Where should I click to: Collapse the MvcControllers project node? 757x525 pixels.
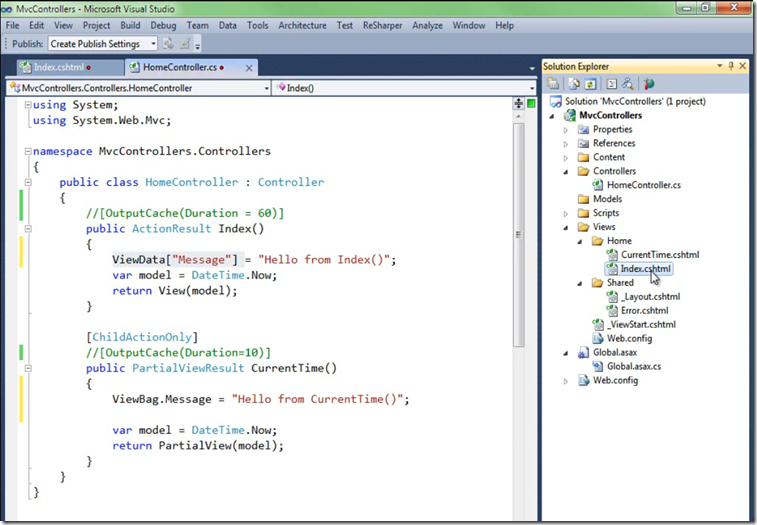552,116
